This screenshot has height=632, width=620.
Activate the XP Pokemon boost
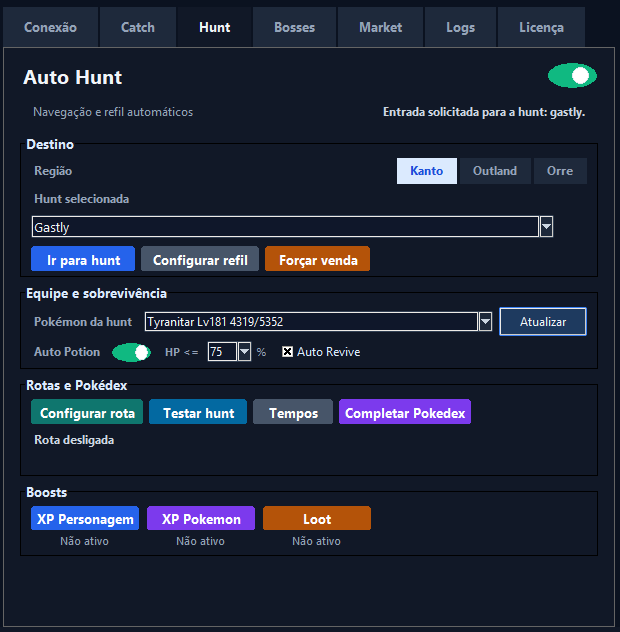pyautogui.click(x=201, y=518)
